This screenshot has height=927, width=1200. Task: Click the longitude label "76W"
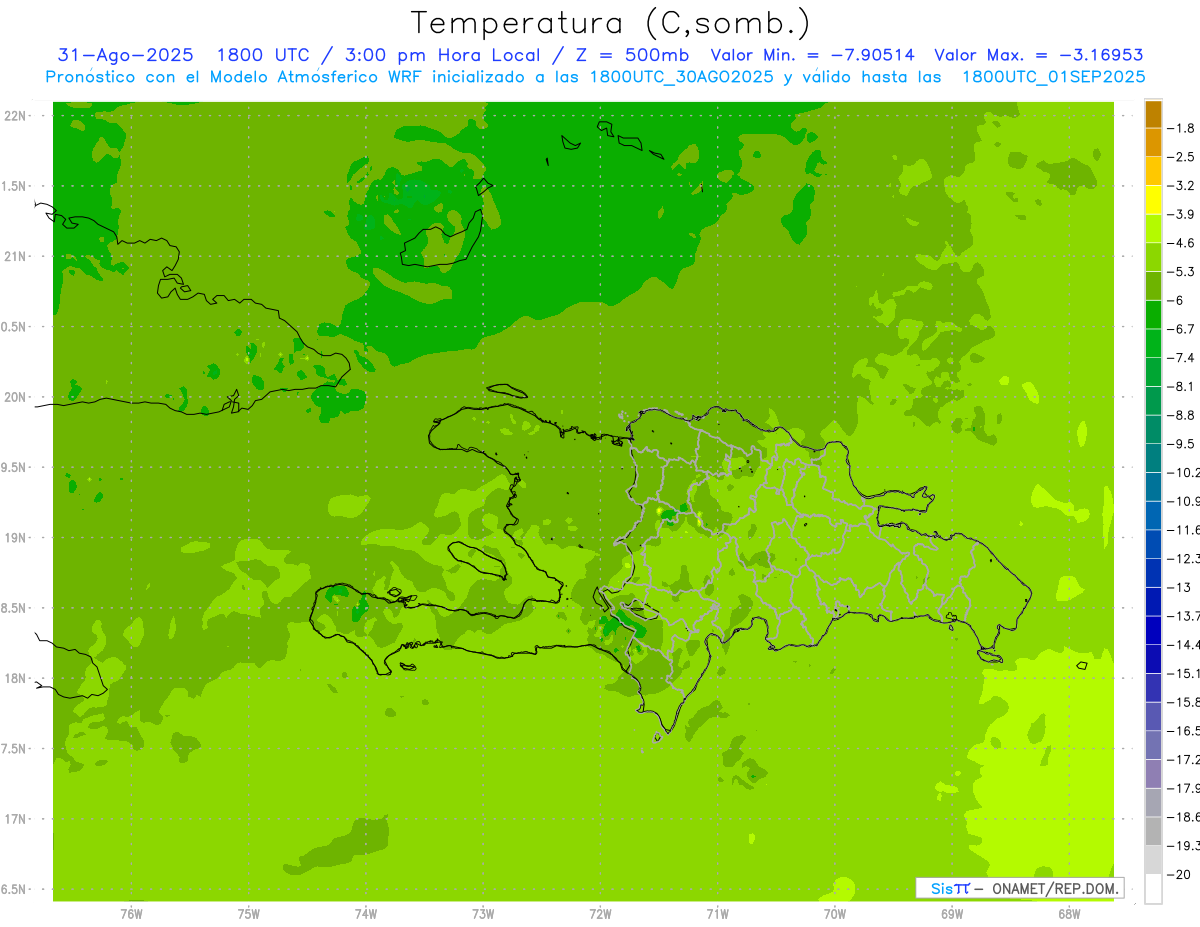[x=131, y=914]
